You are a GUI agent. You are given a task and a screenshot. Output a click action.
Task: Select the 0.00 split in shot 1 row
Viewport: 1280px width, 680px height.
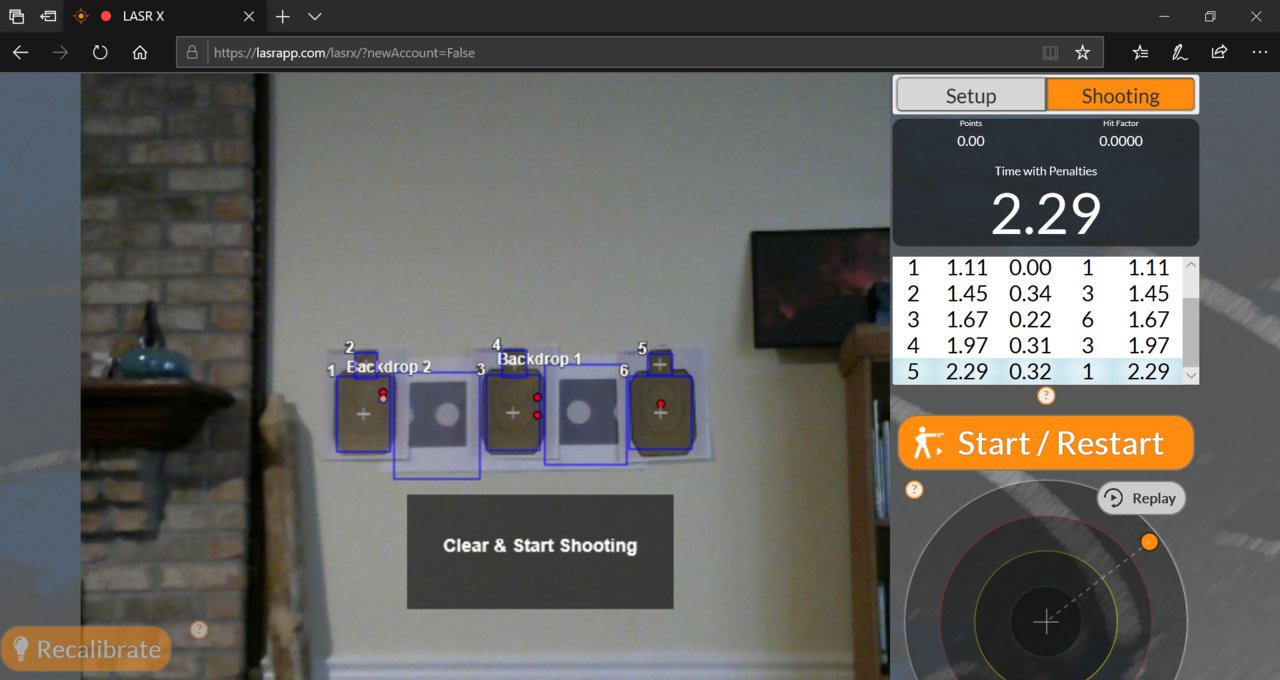[1030, 267]
